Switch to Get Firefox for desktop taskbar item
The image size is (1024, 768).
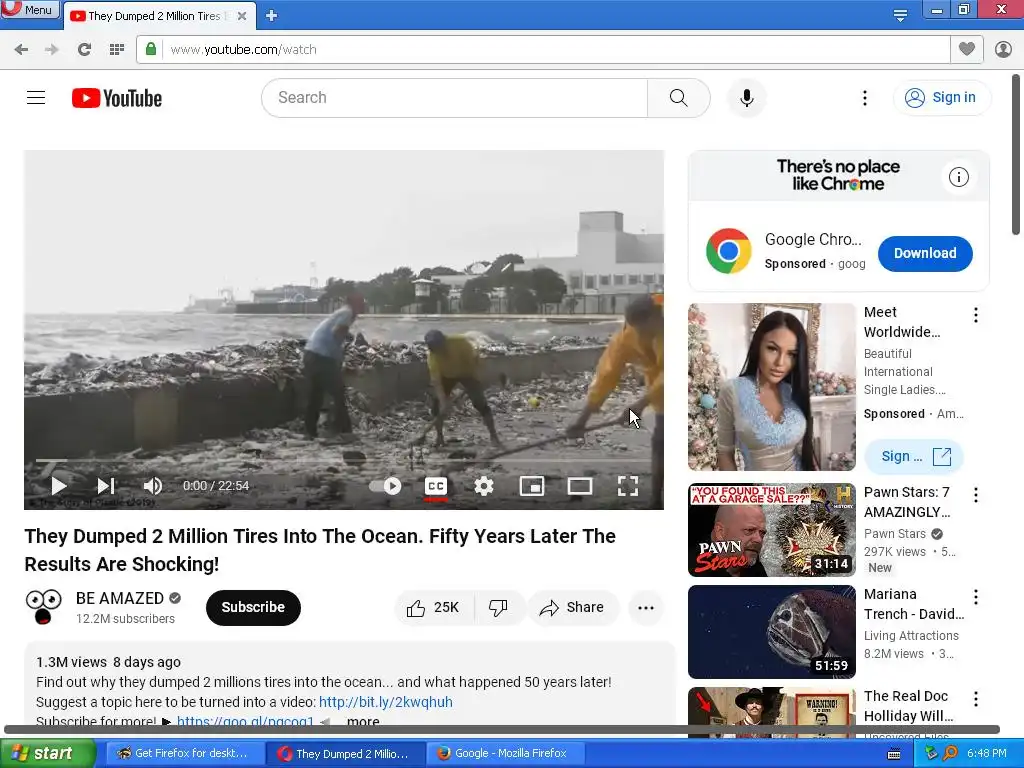185,753
